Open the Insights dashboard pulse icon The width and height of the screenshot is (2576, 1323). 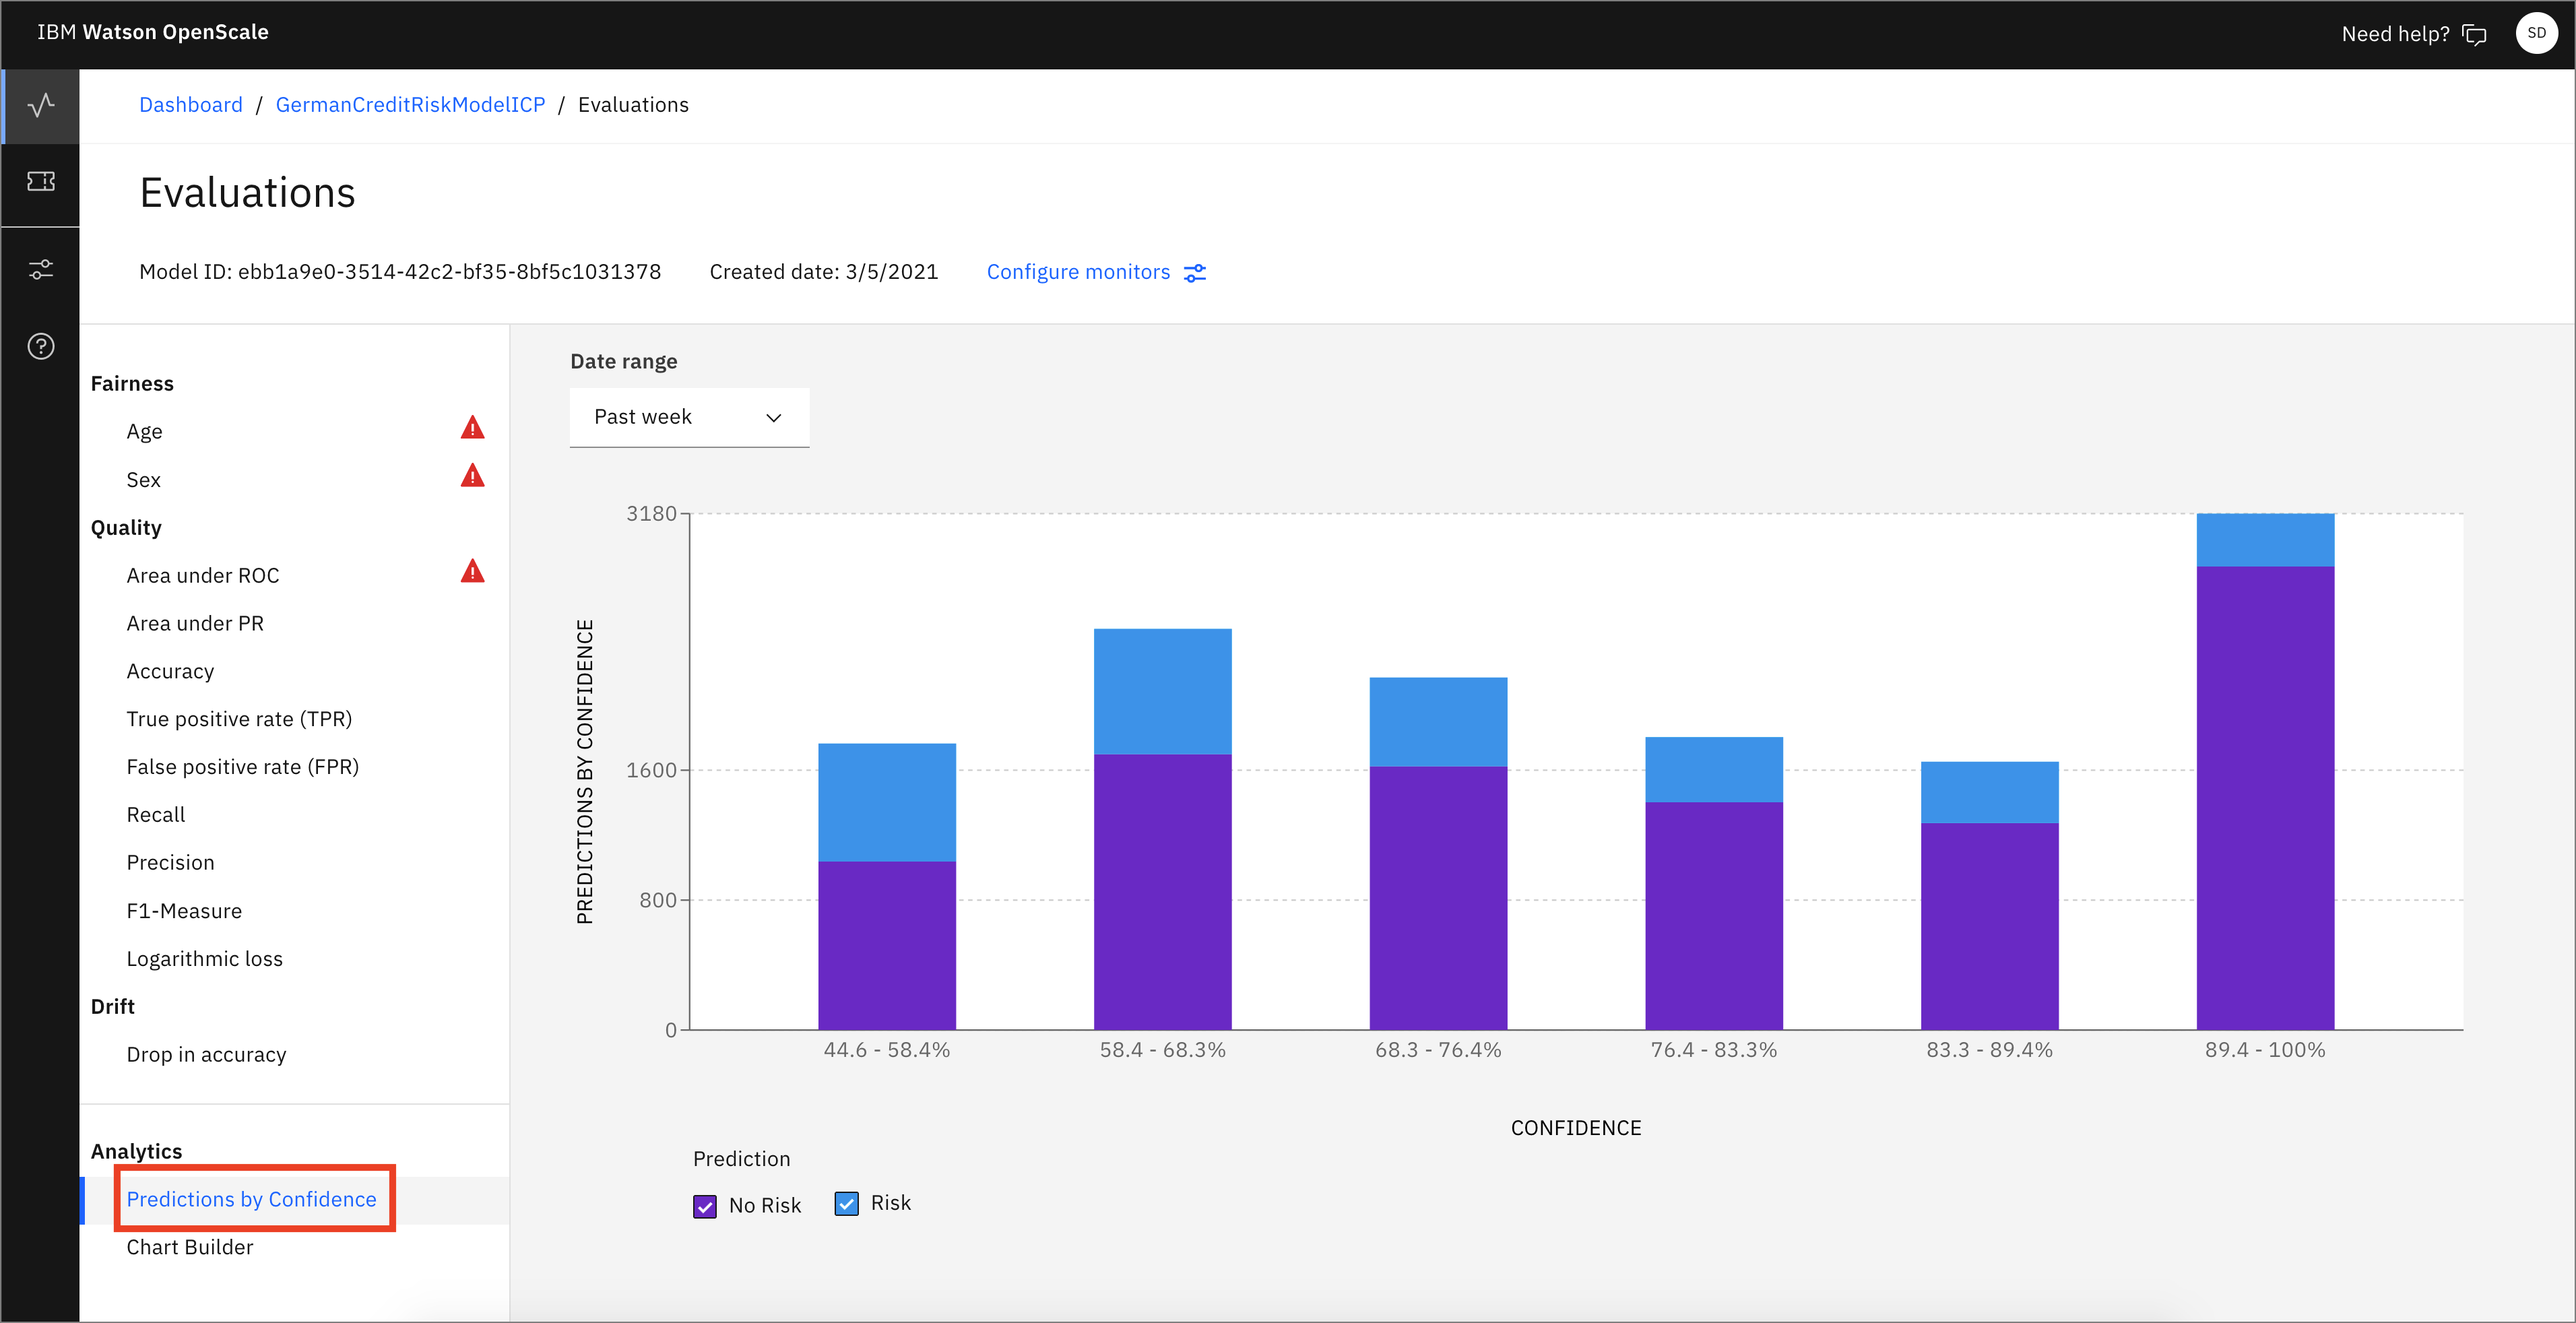(41, 105)
